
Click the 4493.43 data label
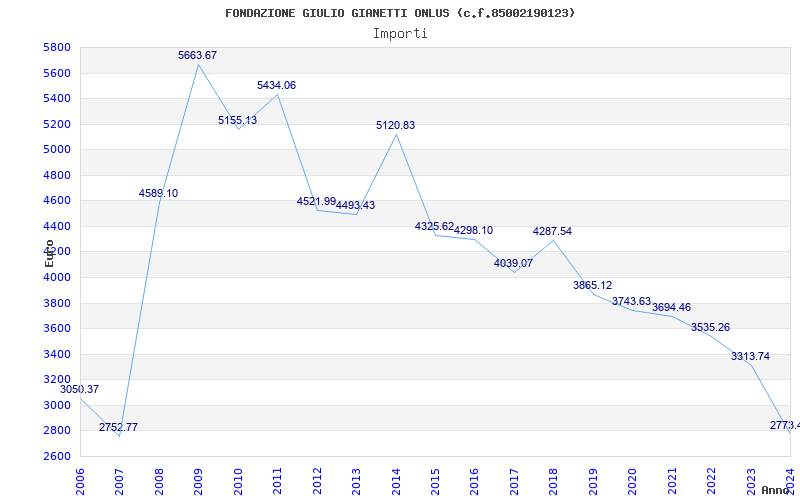(x=356, y=205)
